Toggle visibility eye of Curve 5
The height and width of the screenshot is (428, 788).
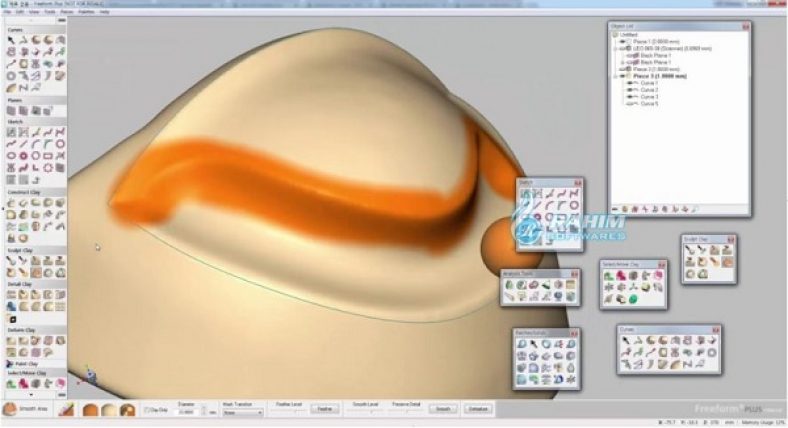click(630, 103)
